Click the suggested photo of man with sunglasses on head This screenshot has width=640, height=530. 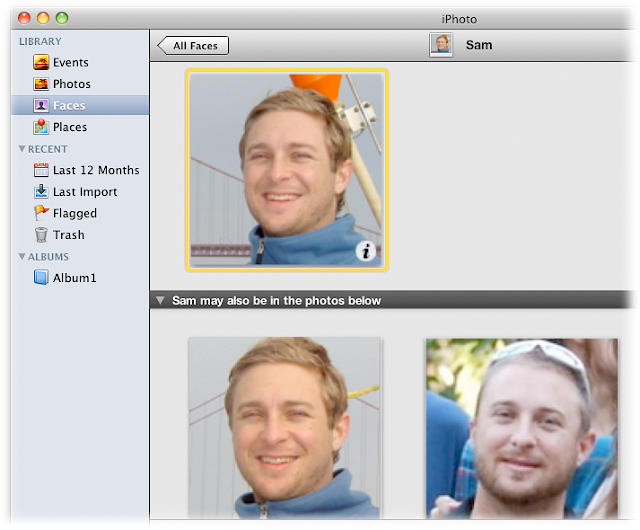coord(522,428)
